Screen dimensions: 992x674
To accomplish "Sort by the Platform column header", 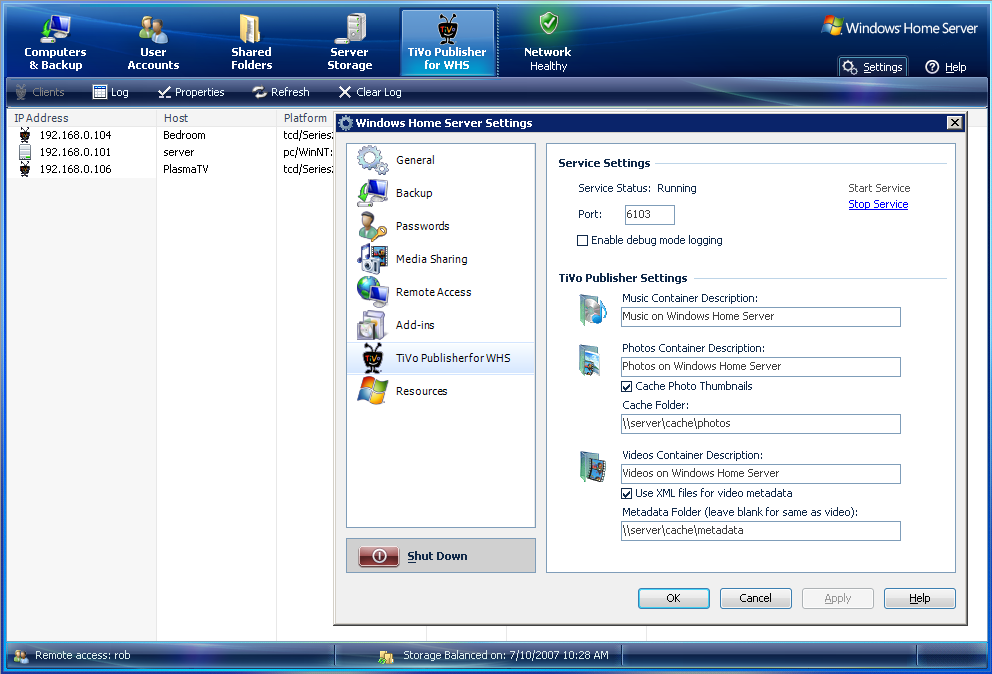I will pos(305,118).
